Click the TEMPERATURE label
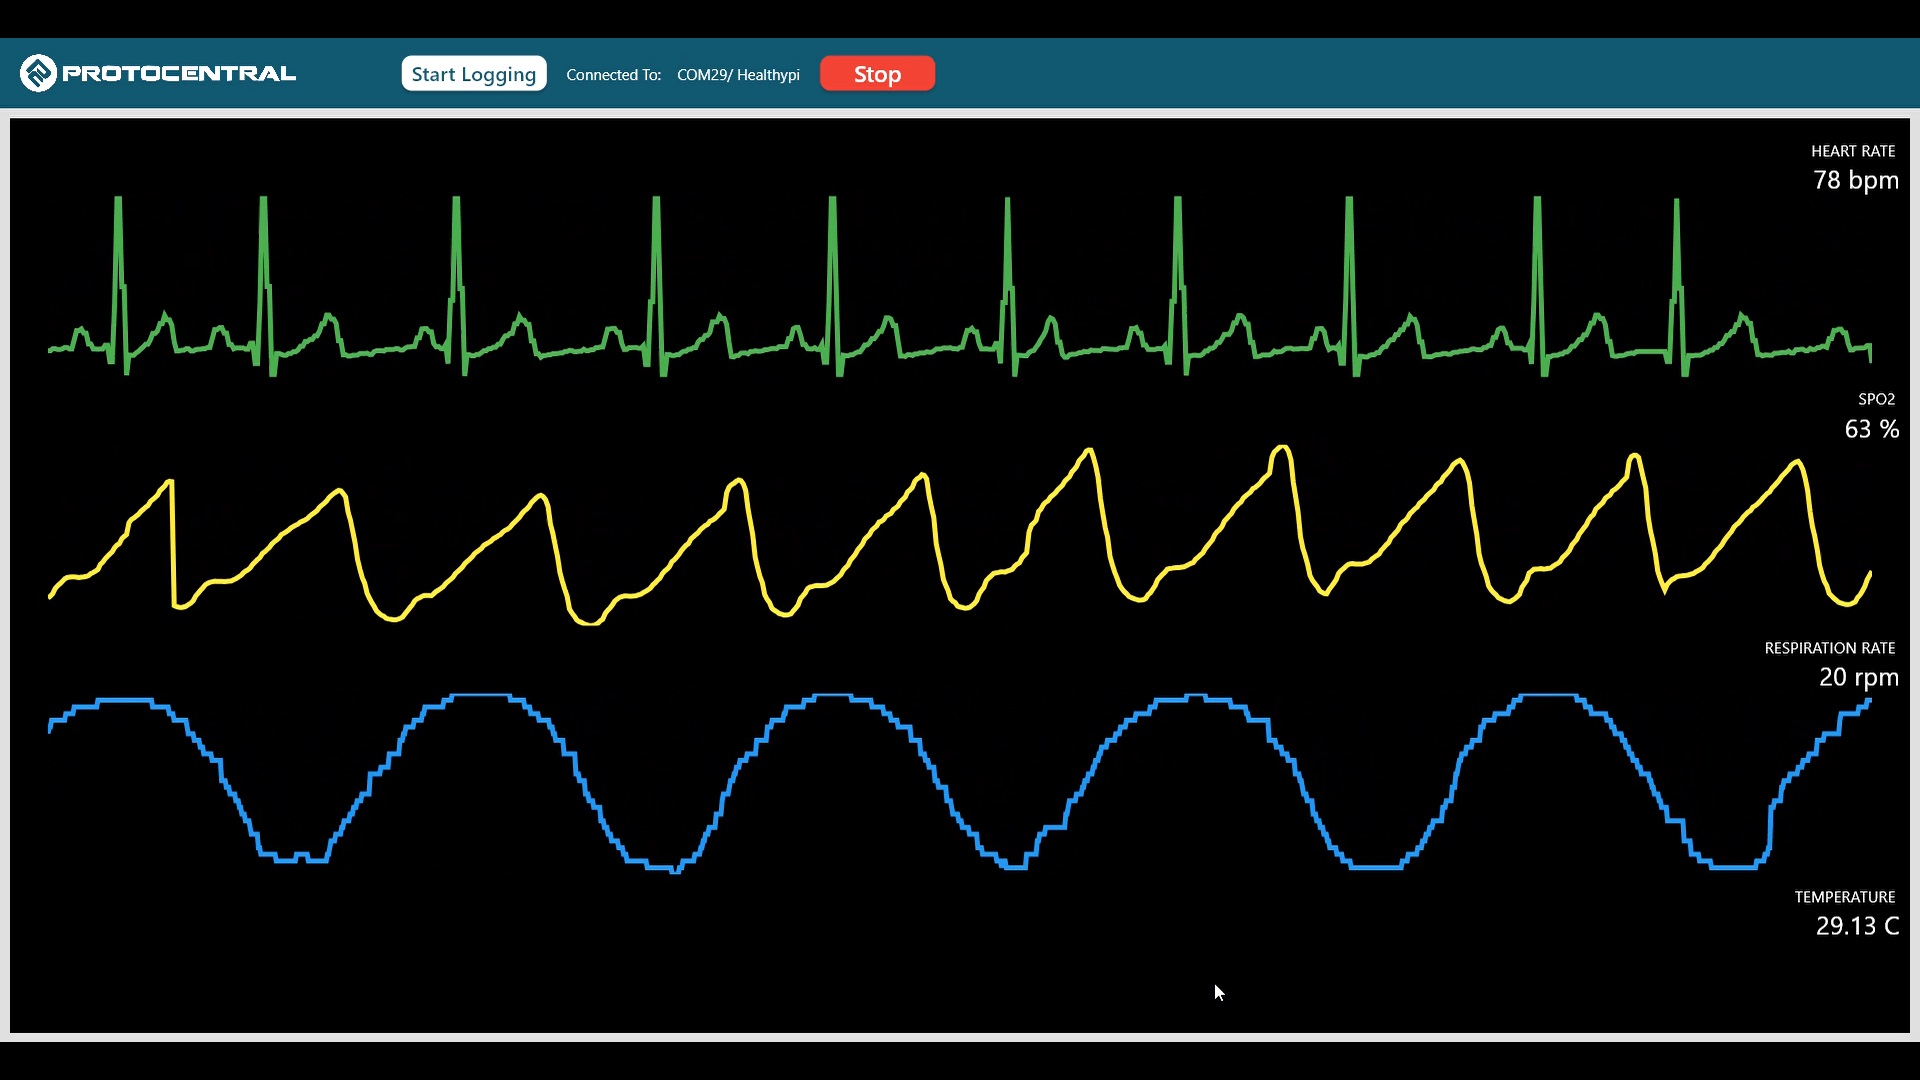The image size is (1920, 1080). pyautogui.click(x=1844, y=897)
